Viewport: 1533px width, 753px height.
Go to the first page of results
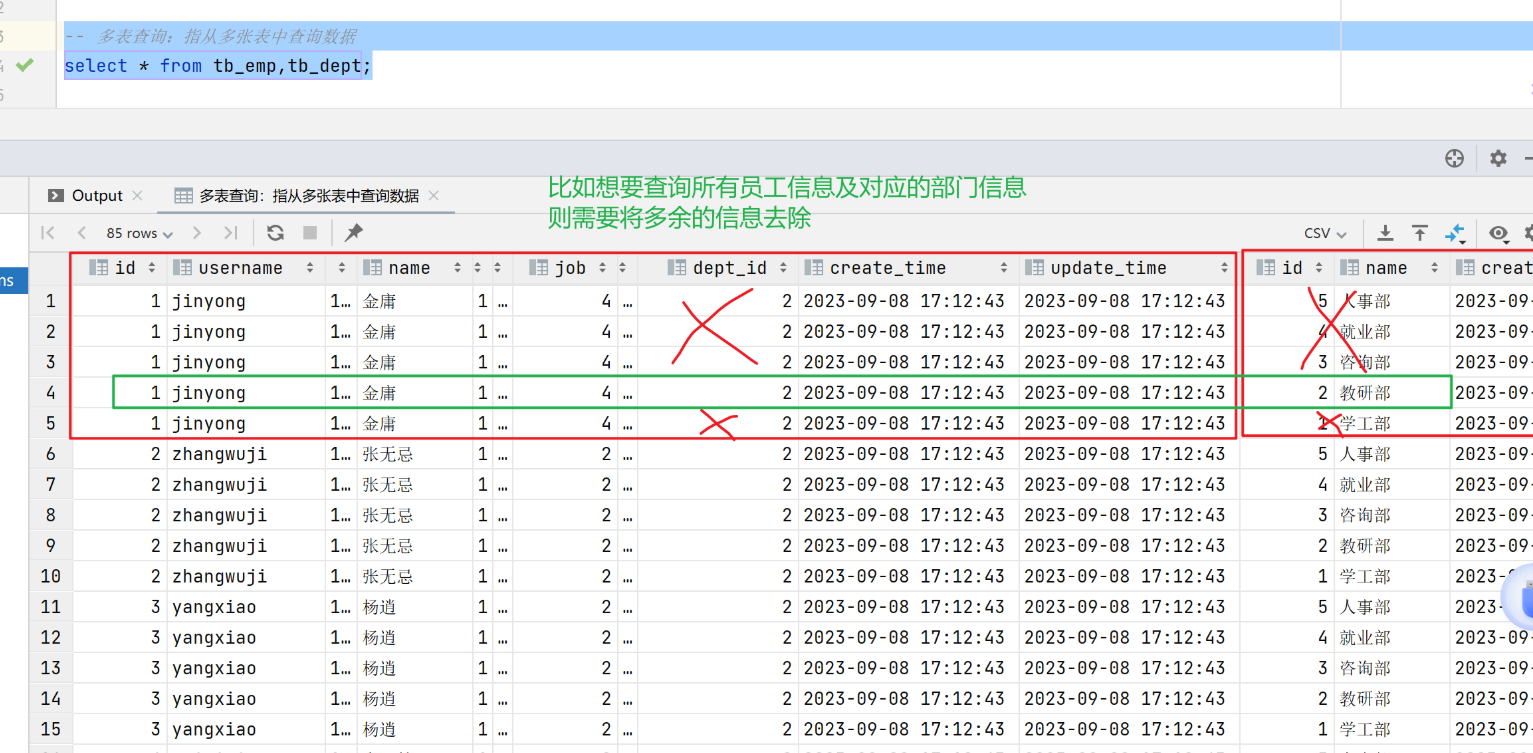47,233
